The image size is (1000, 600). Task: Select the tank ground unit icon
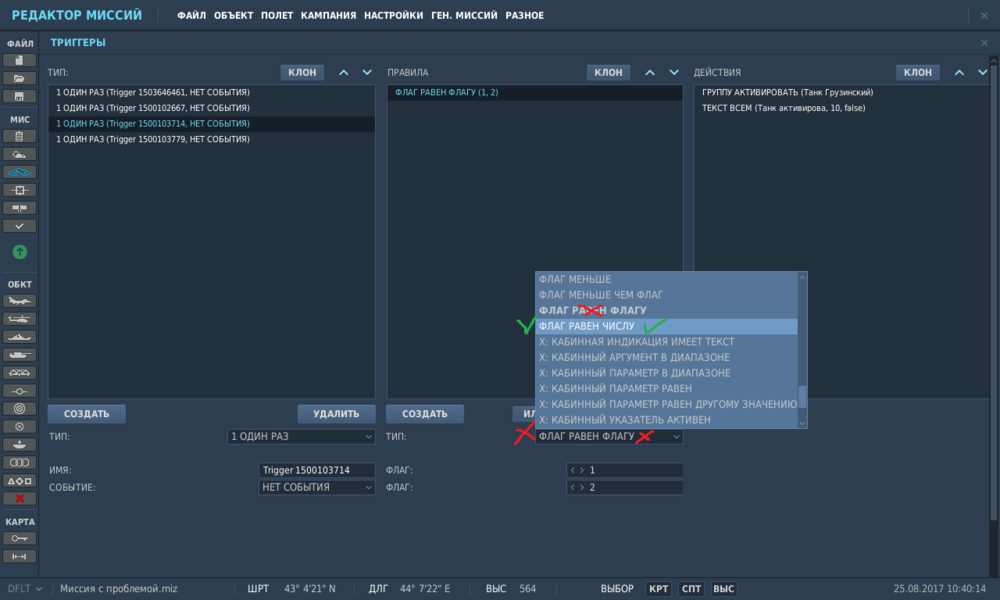pyautogui.click(x=19, y=355)
